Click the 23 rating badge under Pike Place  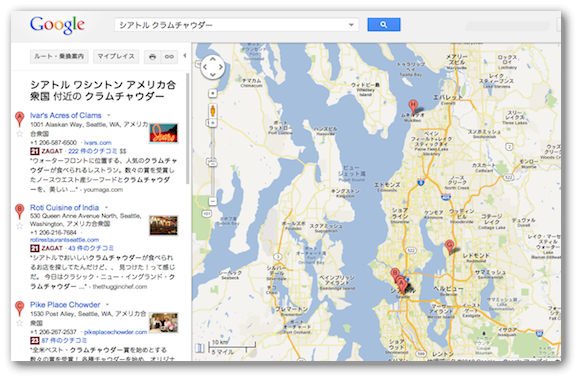35,340
